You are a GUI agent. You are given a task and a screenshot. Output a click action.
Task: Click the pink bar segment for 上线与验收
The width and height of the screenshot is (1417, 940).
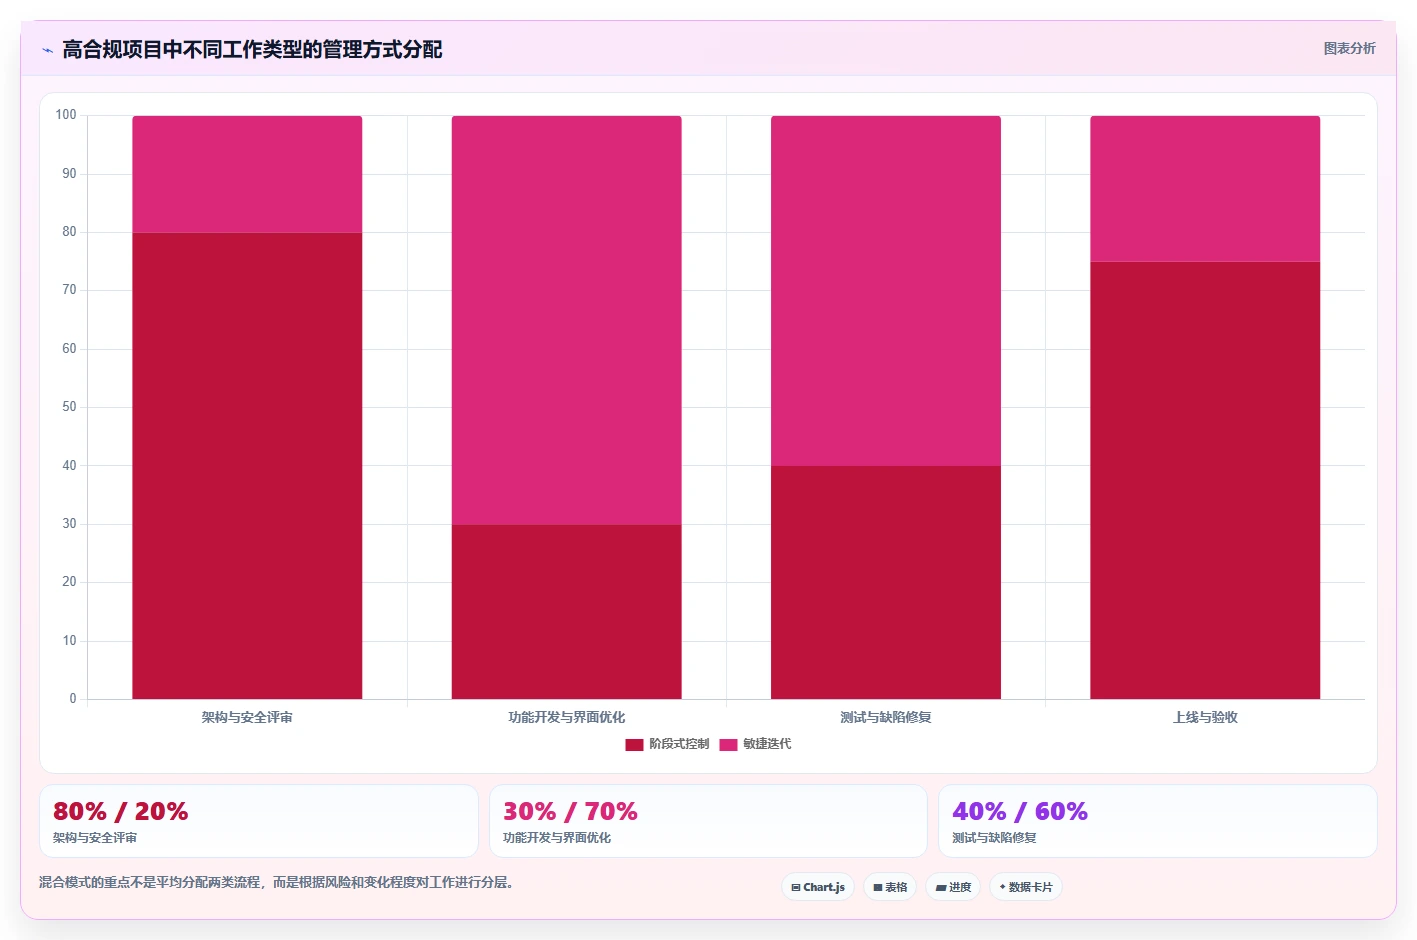(x=1204, y=189)
